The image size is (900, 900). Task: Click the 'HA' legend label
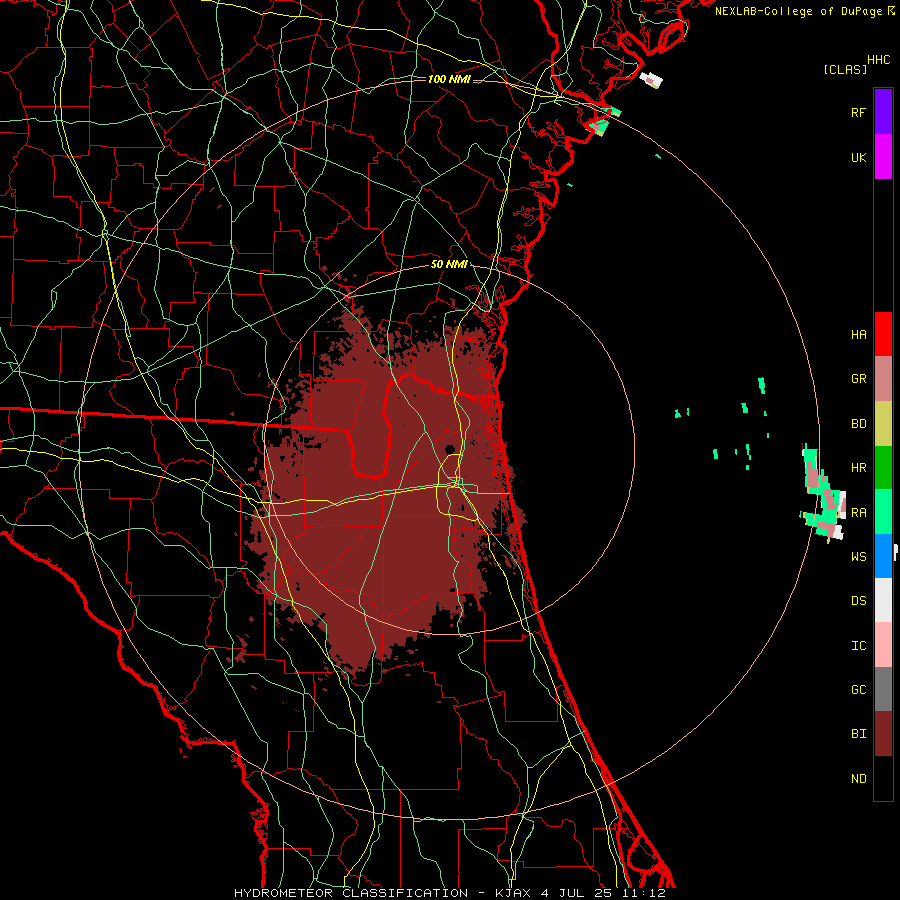click(858, 334)
